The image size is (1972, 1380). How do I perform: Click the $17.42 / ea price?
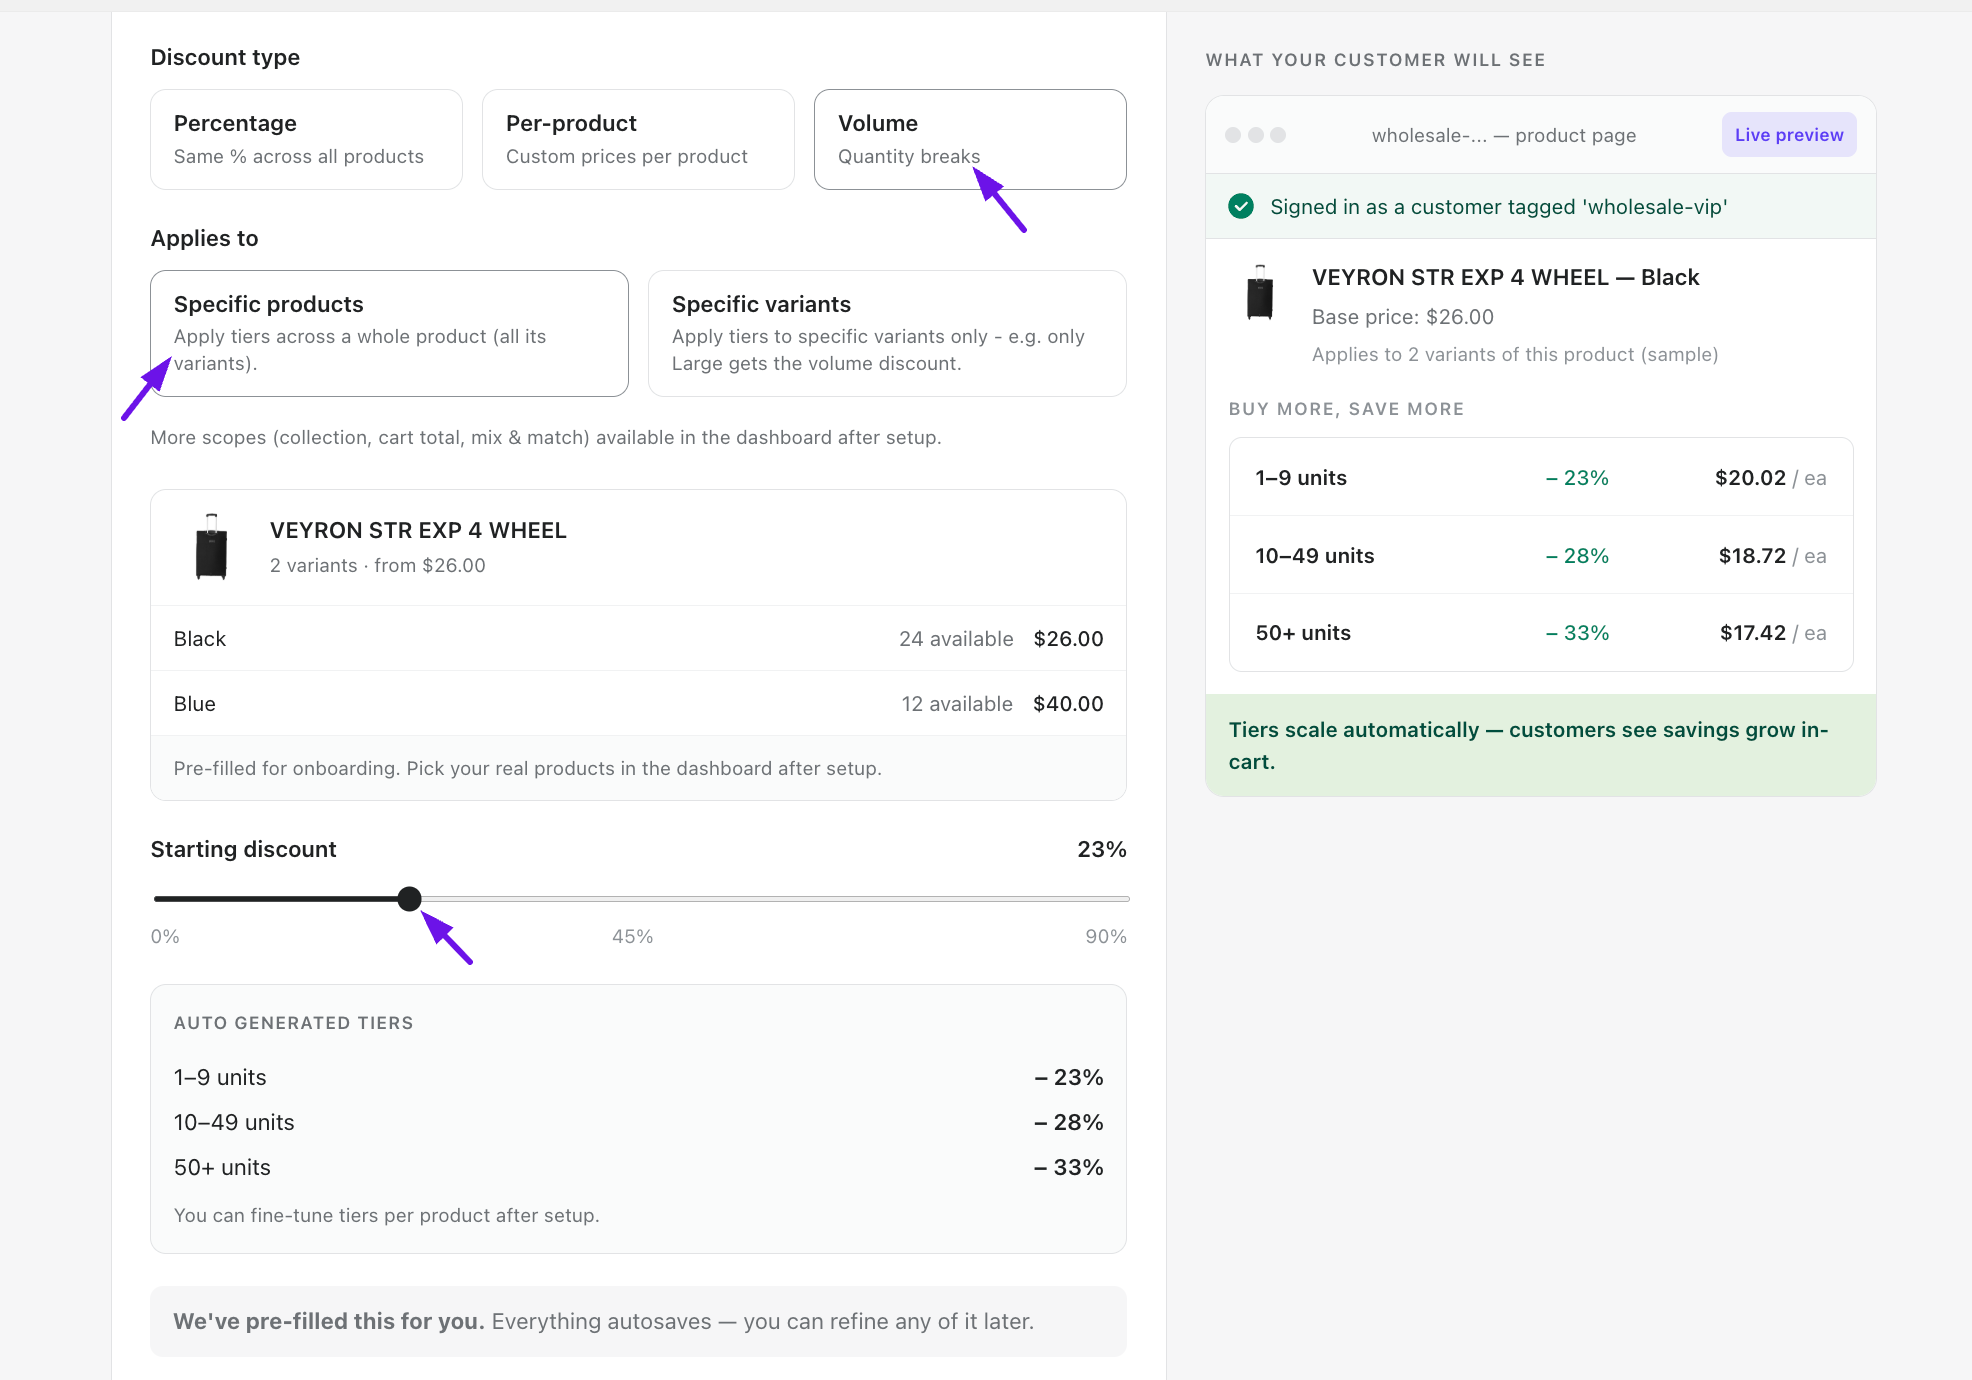(1773, 632)
